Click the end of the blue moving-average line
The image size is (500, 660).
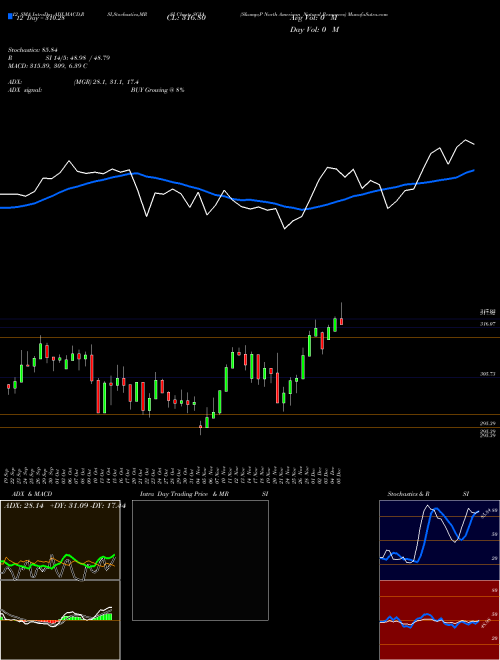[474, 170]
